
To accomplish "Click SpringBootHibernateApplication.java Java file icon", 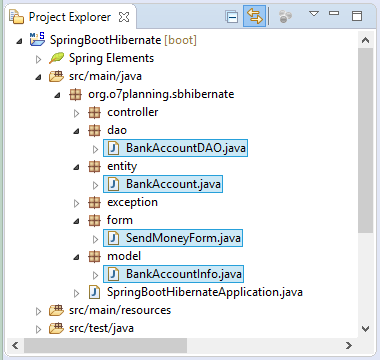I will coord(94,292).
